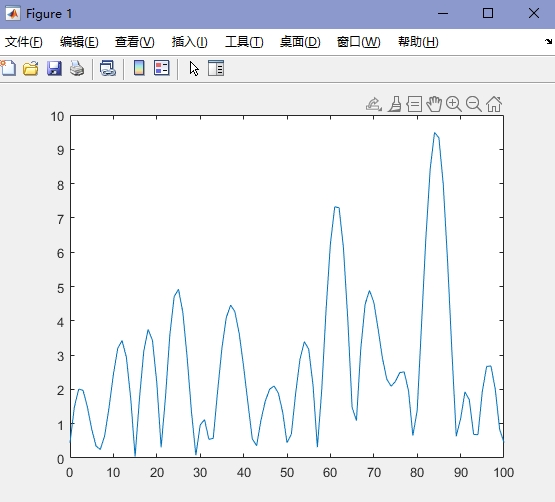Enable the data tips tool
Image resolution: width=555 pixels, height=502 pixels.
point(414,104)
